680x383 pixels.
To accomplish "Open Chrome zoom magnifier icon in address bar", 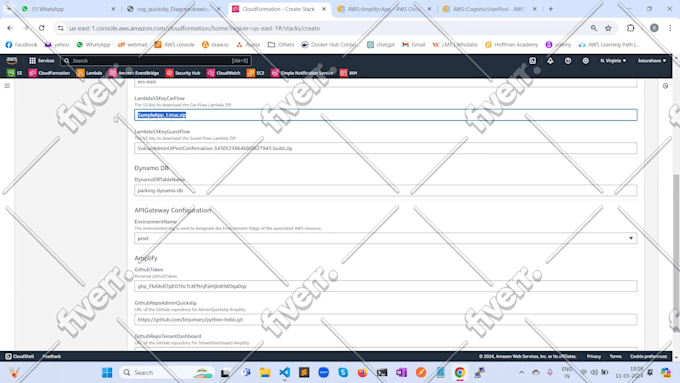I will coord(594,28).
